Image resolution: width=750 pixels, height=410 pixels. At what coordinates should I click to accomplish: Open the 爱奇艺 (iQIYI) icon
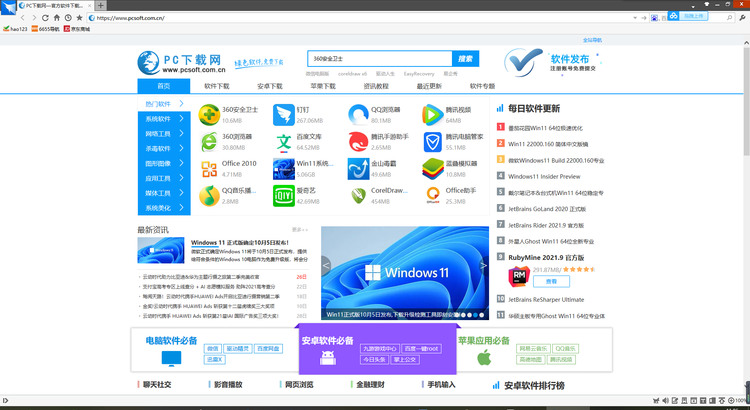283,195
